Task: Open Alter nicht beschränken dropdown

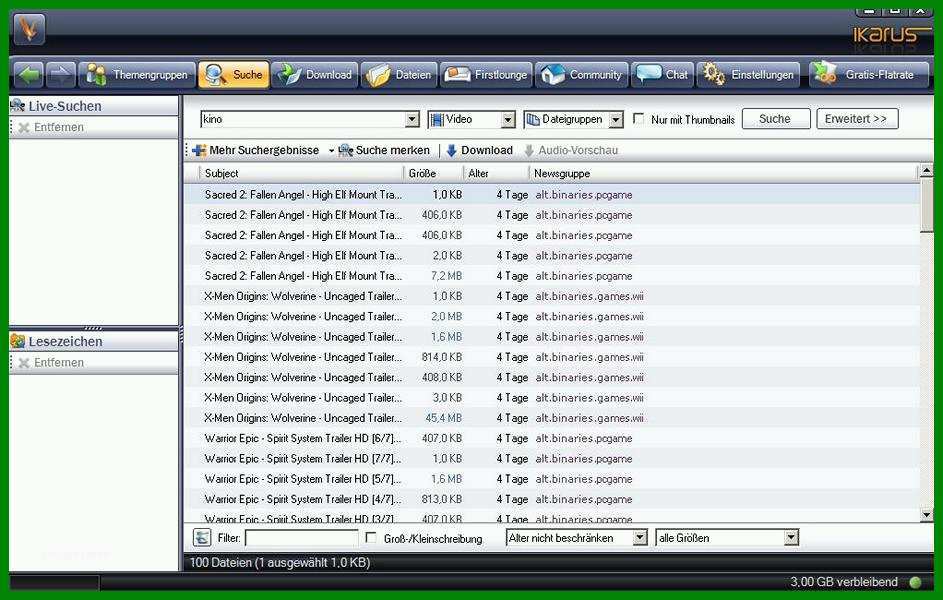Action: click(577, 538)
